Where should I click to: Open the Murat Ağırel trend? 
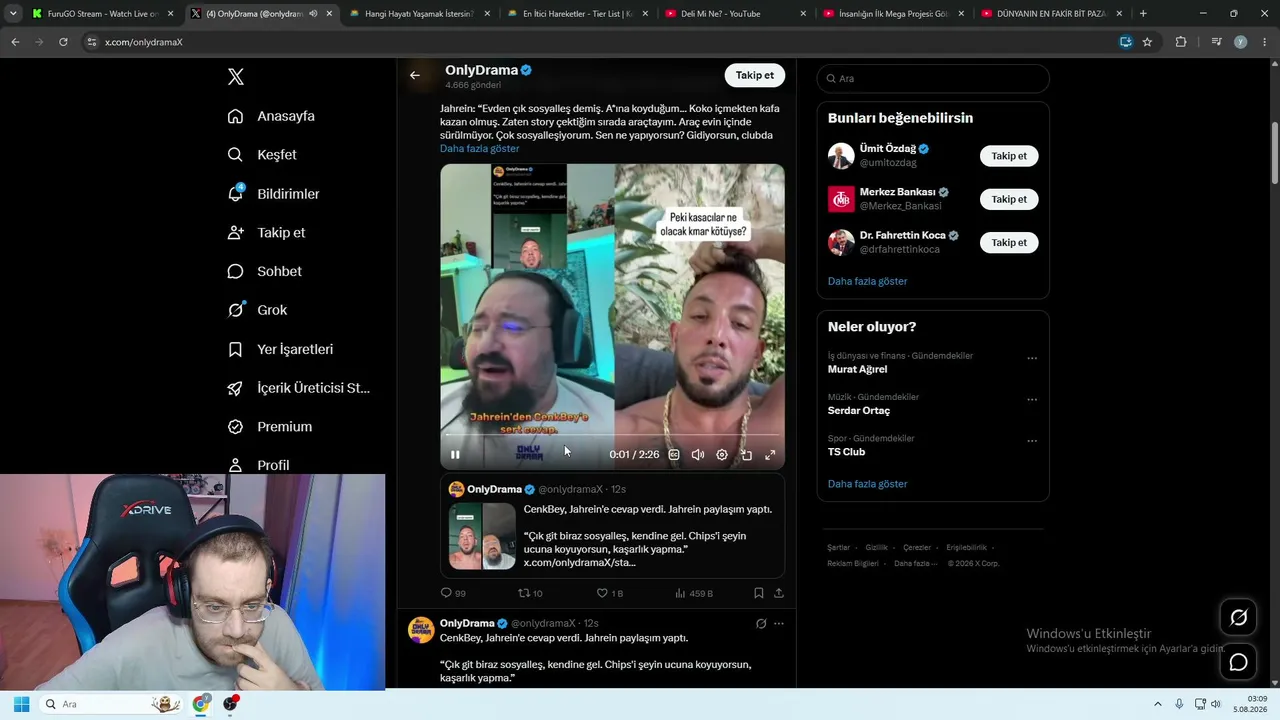click(857, 369)
